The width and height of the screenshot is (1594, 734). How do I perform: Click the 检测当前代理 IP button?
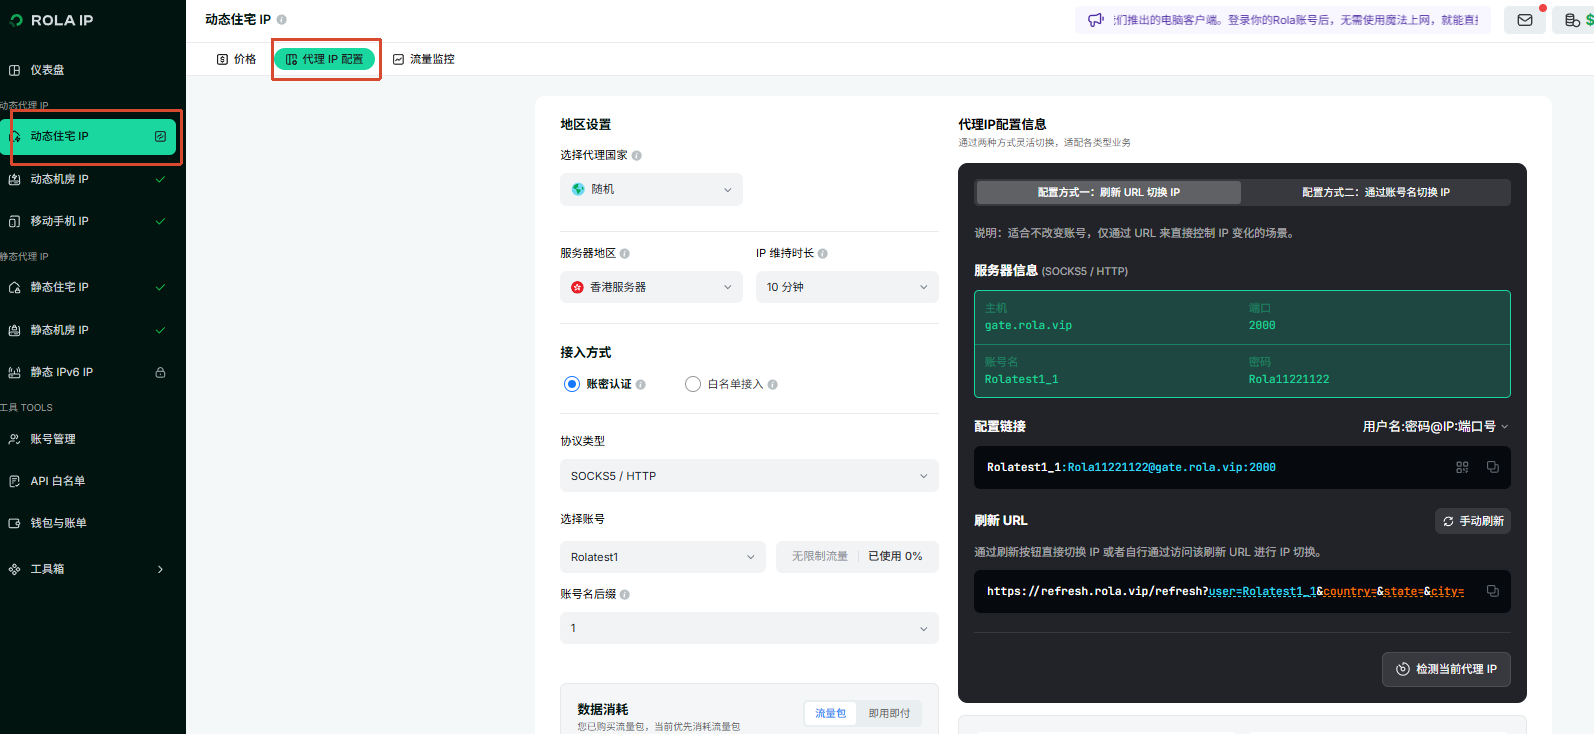tap(1447, 669)
